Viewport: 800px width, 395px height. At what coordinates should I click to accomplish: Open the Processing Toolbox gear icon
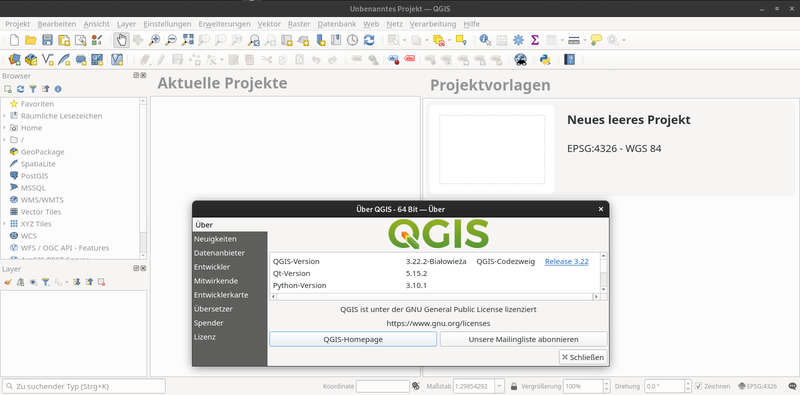click(x=518, y=40)
